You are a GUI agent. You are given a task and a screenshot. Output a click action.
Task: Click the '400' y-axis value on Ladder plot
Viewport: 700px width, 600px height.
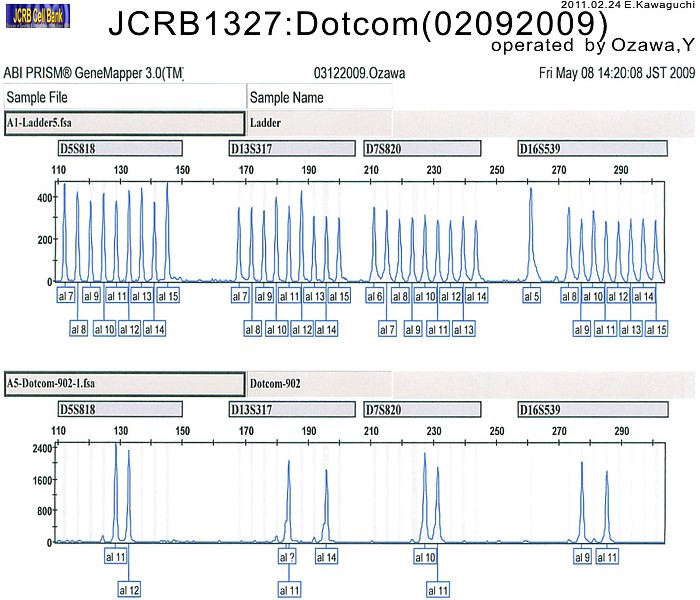click(44, 197)
